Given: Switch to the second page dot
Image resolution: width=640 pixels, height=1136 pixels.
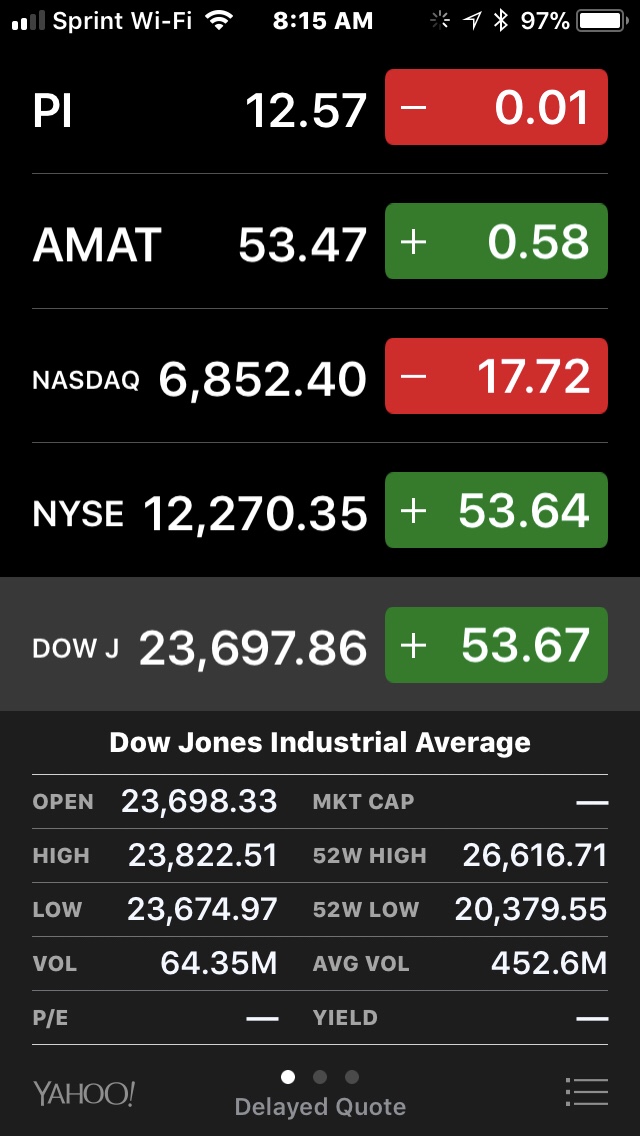Looking at the screenshot, I should (320, 1077).
